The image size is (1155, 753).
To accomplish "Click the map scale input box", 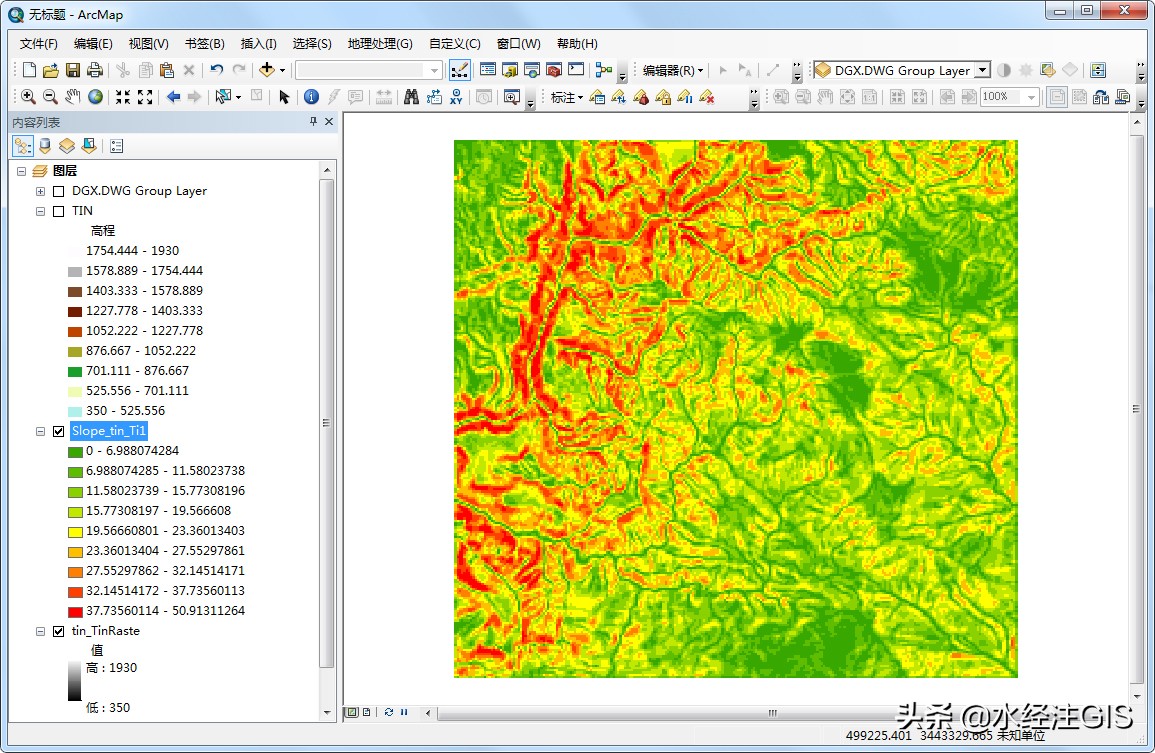I will click(360, 70).
